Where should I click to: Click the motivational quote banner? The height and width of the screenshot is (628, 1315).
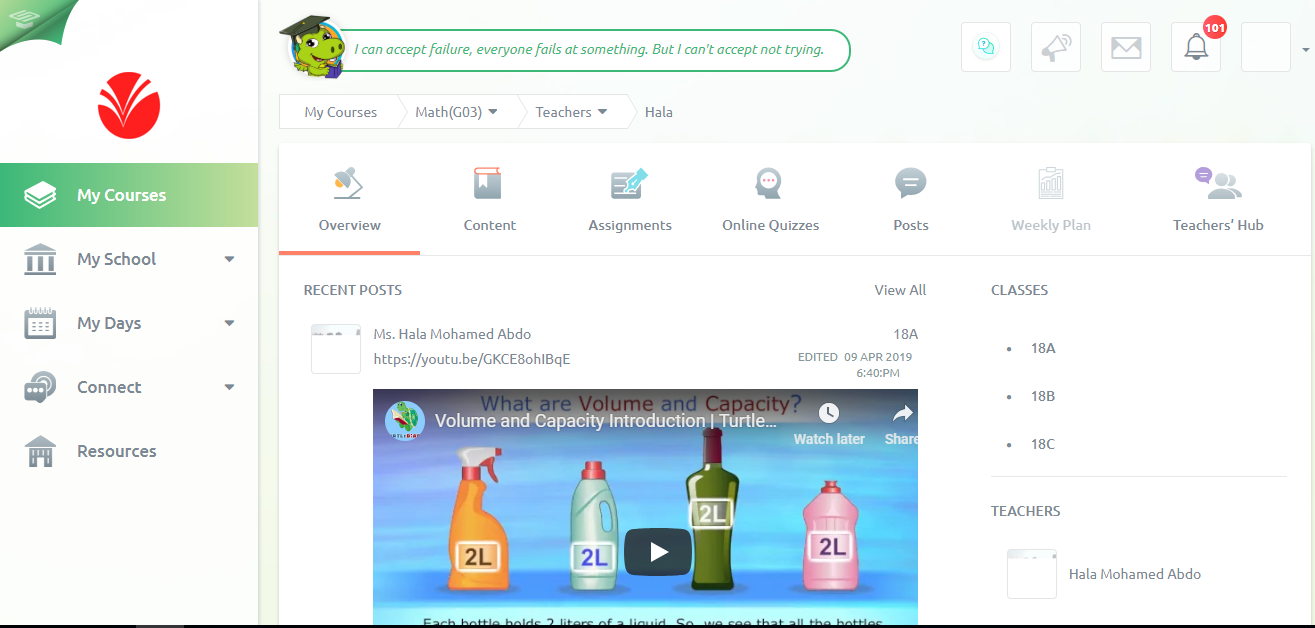tap(590, 50)
